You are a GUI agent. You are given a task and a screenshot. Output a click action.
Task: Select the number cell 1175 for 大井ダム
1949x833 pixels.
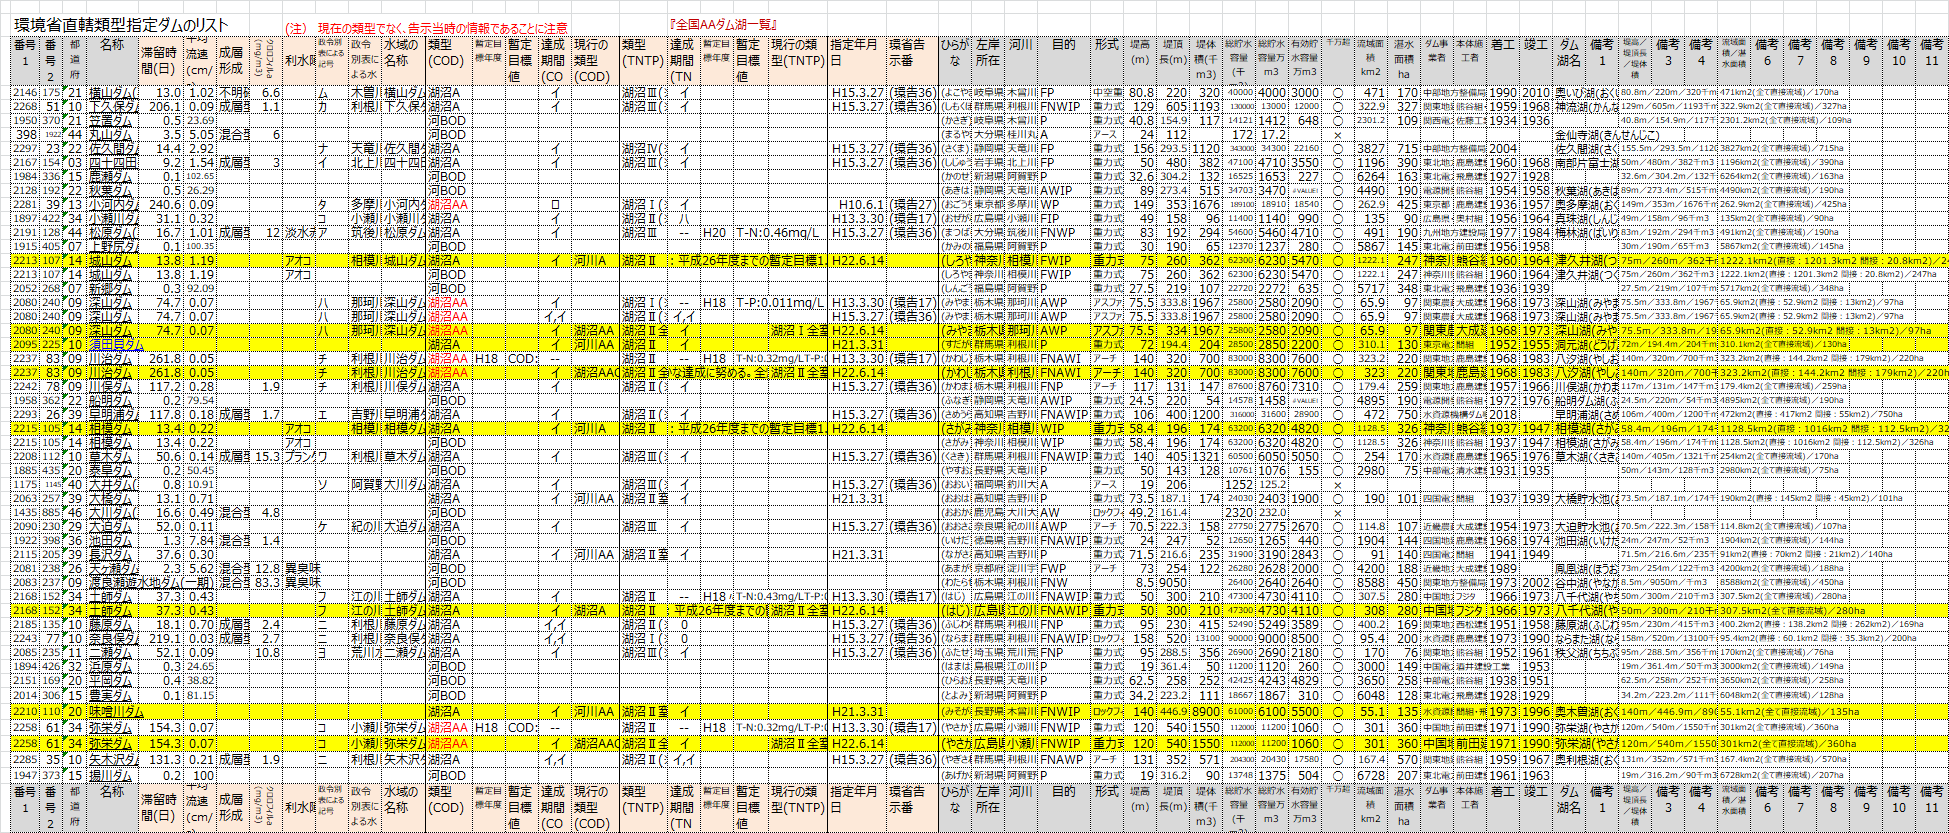click(x=26, y=484)
